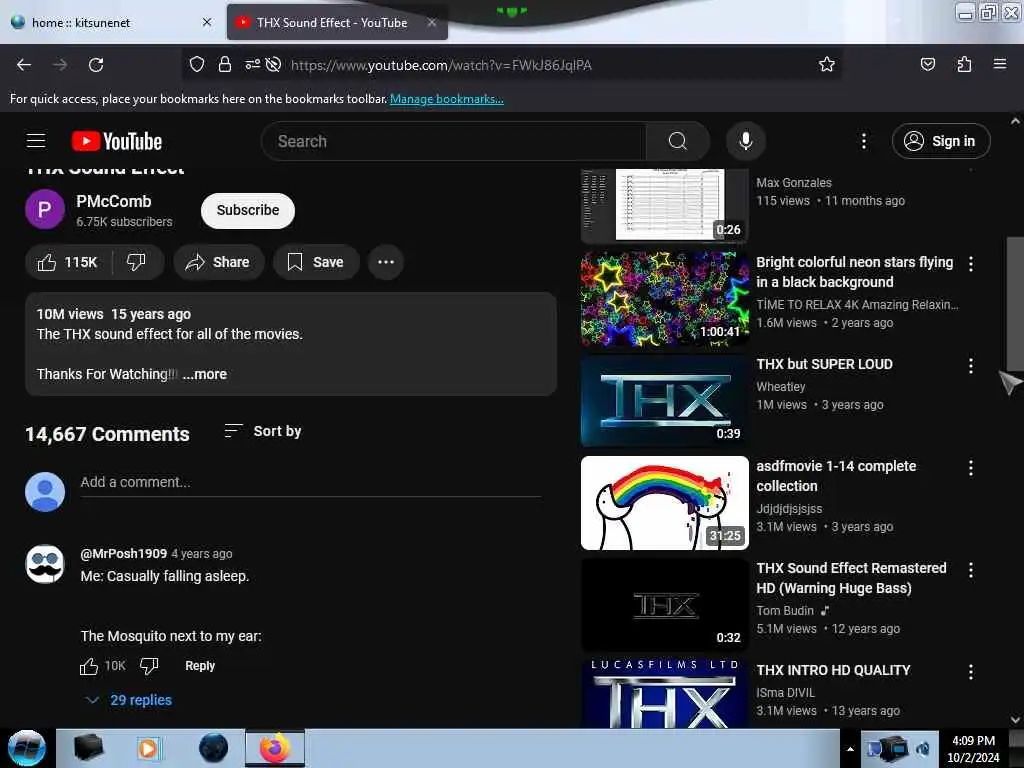
Task: Open the YouTube settings three-dot menu
Action: point(863,141)
